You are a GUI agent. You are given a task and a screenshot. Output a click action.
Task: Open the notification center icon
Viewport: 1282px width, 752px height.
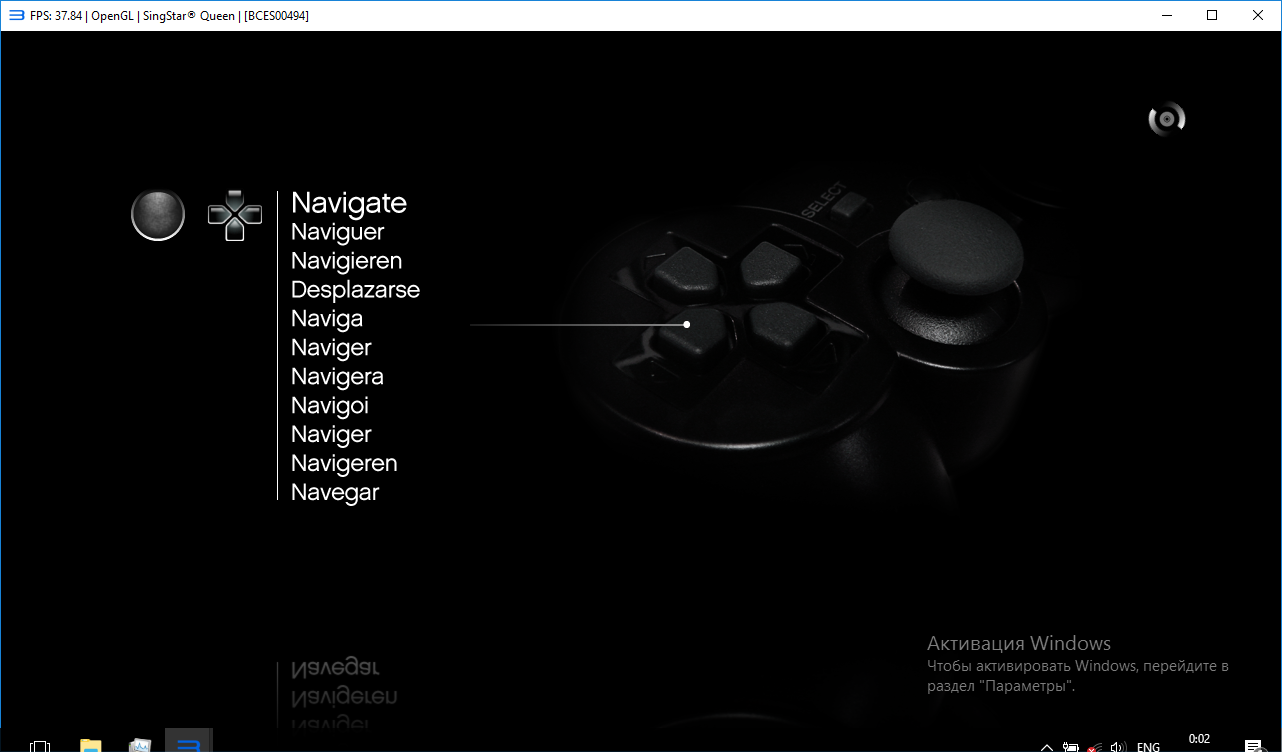[x=1252, y=746]
